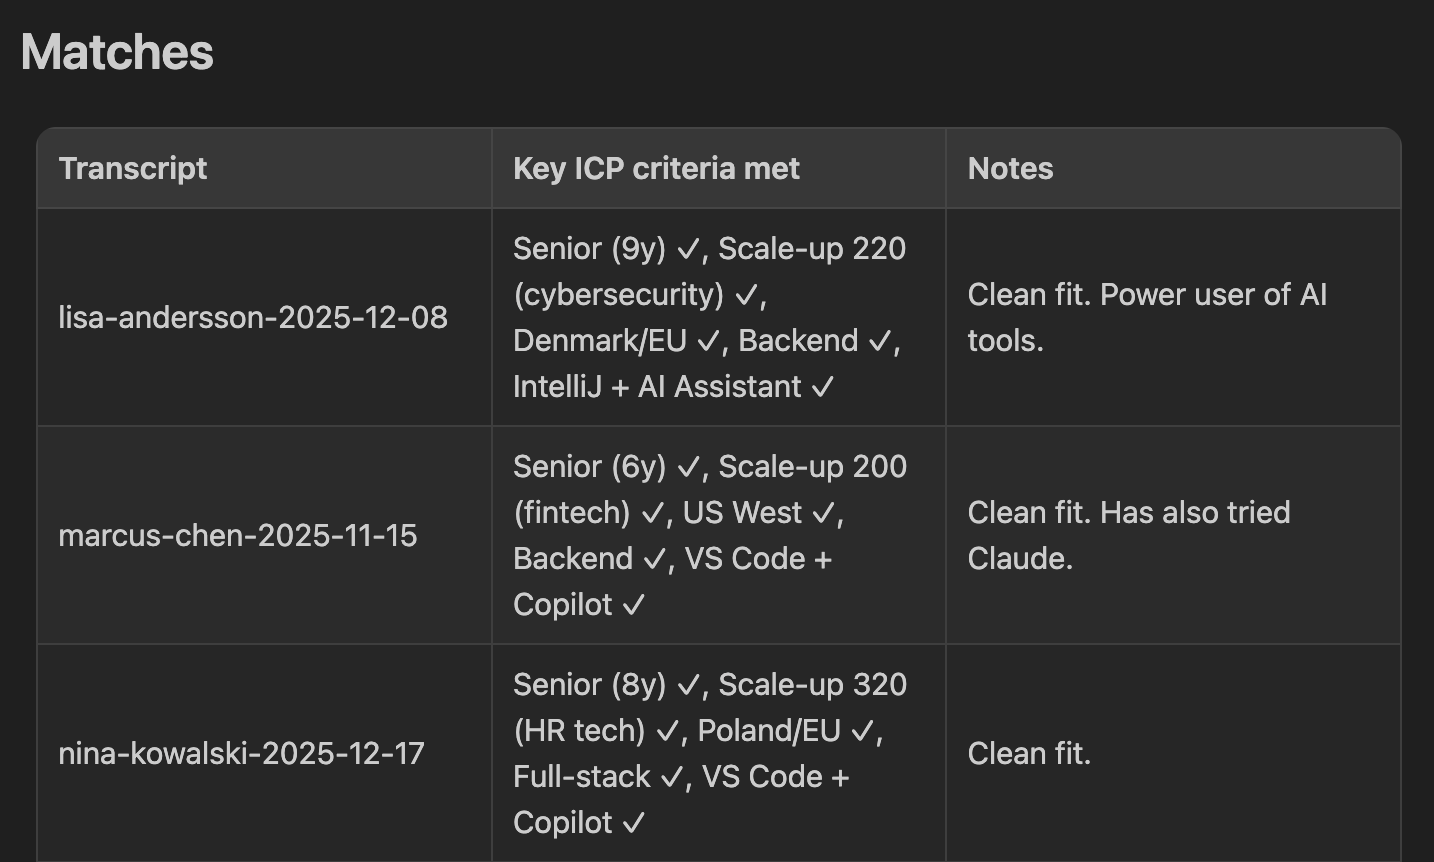
Task: Click the 'Full-stack' text in Nina's row
Action: [582, 776]
